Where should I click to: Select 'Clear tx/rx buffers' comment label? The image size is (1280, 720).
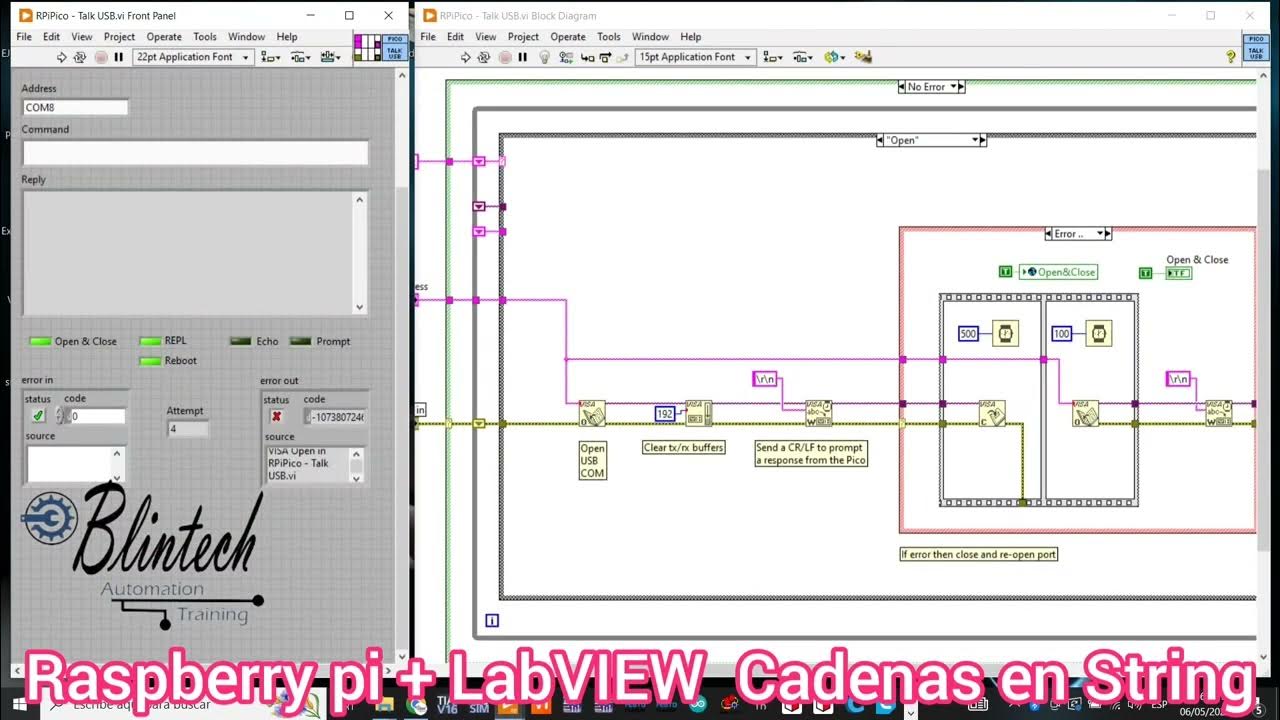(x=684, y=448)
